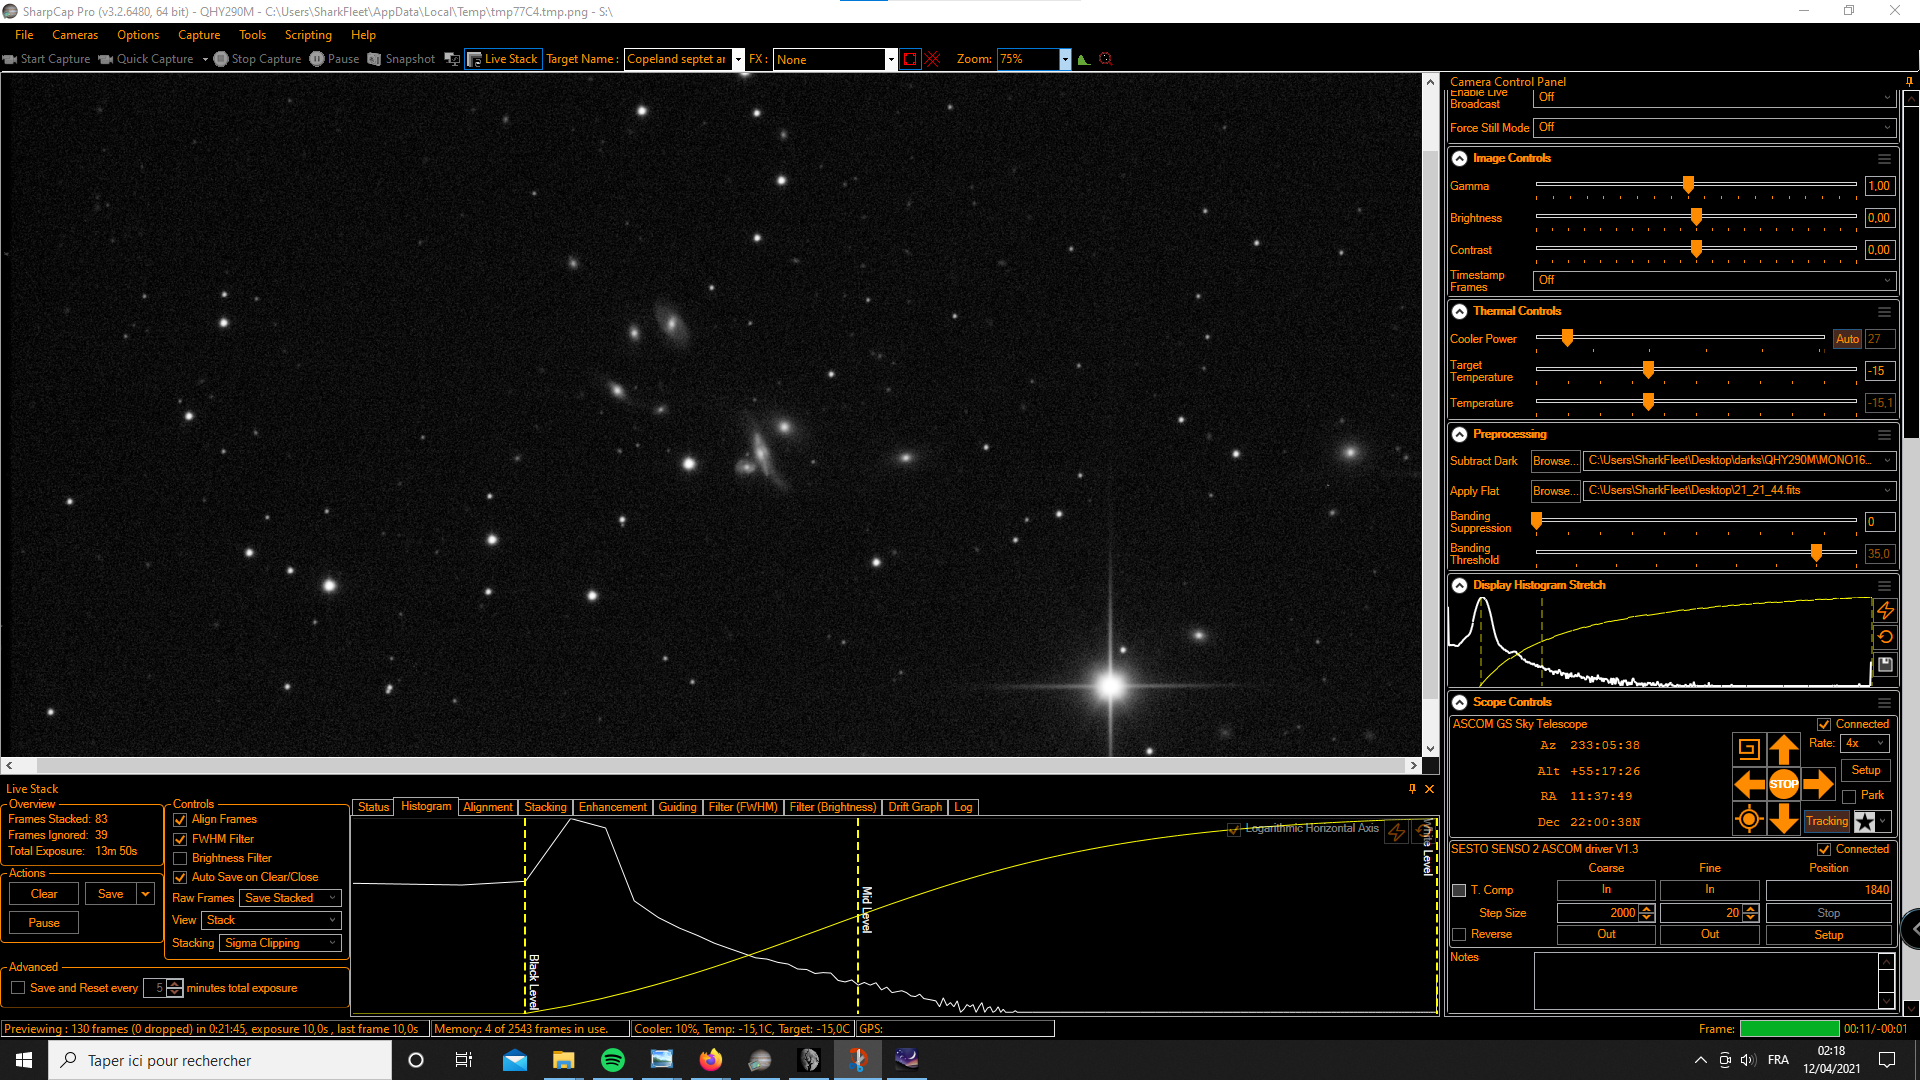Open the telescope Rate dropdown
This screenshot has width=1920, height=1080.
(1864, 743)
